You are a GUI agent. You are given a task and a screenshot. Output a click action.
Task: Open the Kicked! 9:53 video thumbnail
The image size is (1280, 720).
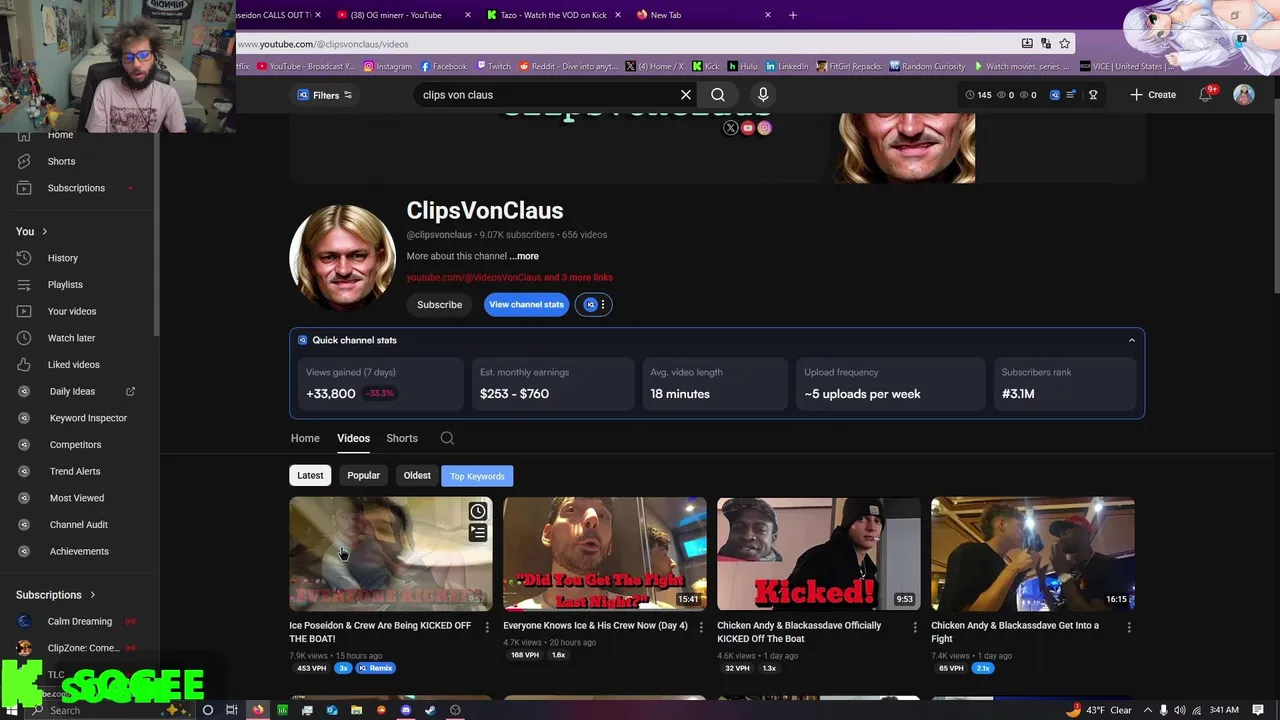point(819,554)
